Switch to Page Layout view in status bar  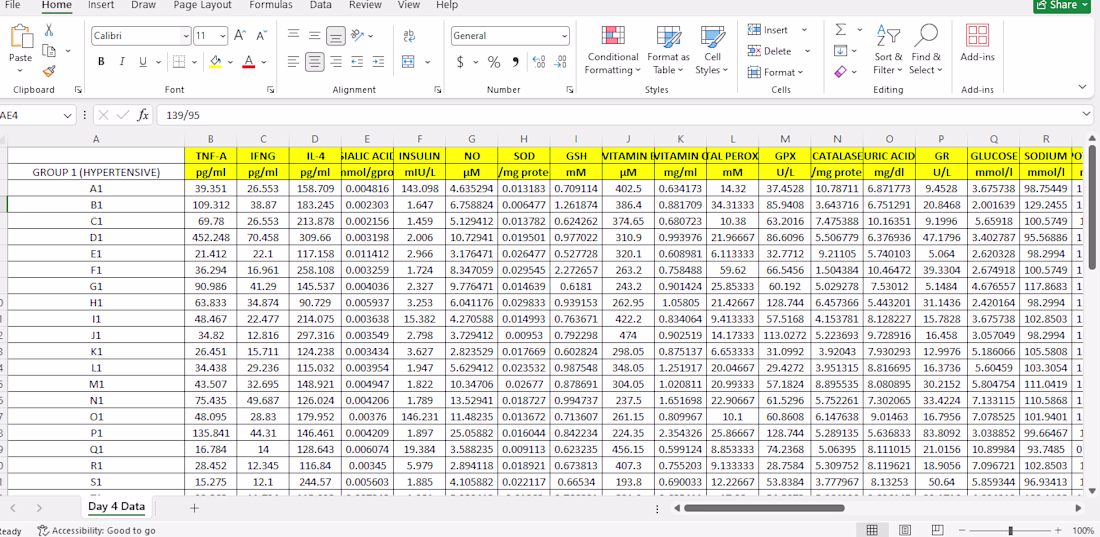905,530
